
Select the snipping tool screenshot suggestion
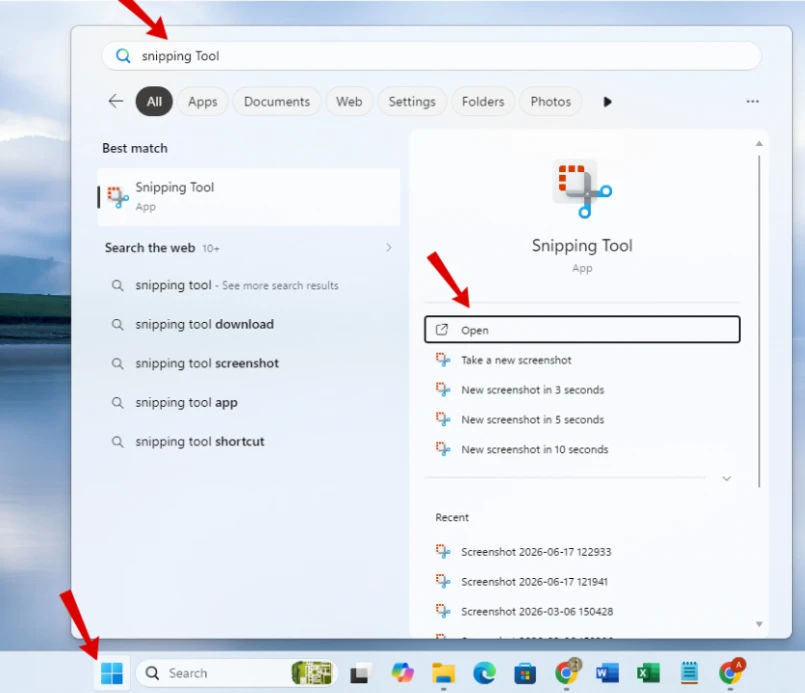pyautogui.click(x=248, y=363)
